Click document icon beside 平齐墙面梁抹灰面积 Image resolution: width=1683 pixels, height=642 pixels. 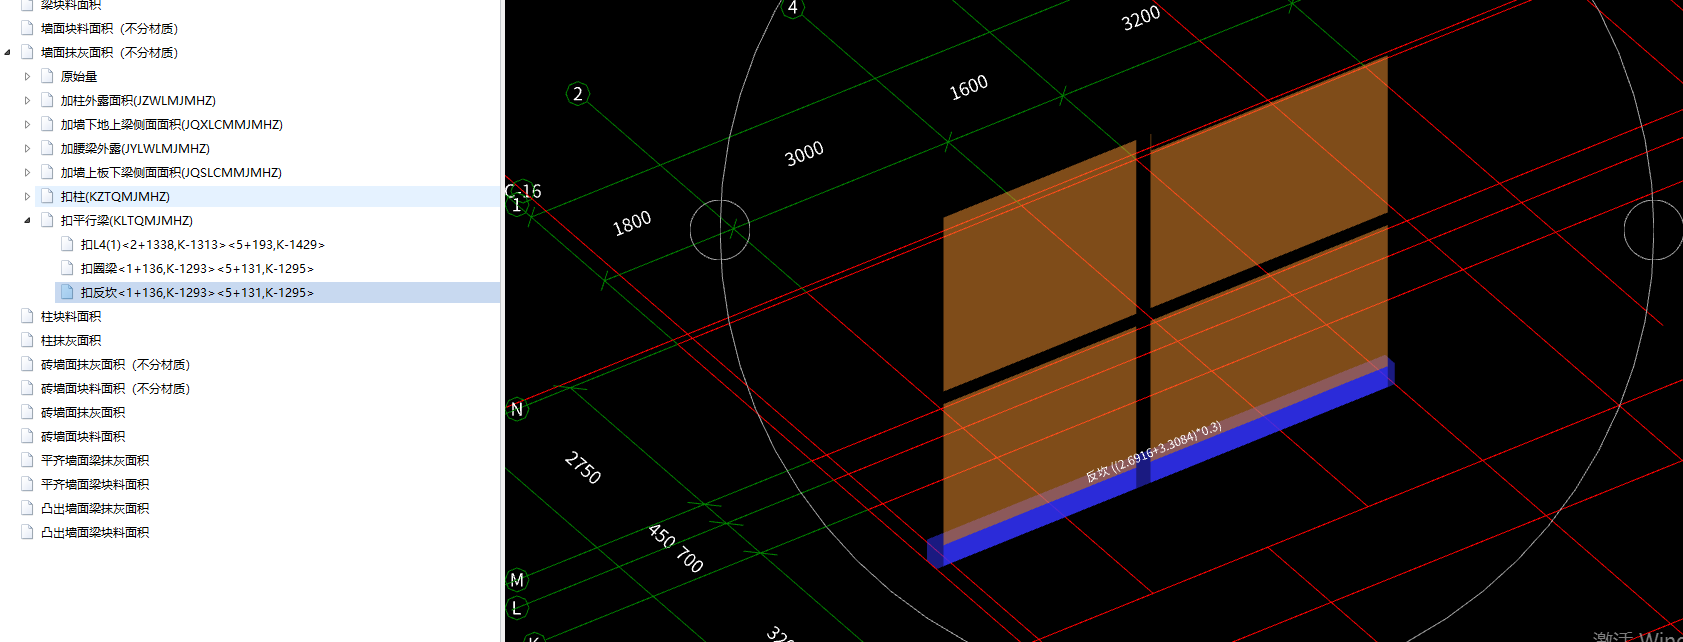27,461
